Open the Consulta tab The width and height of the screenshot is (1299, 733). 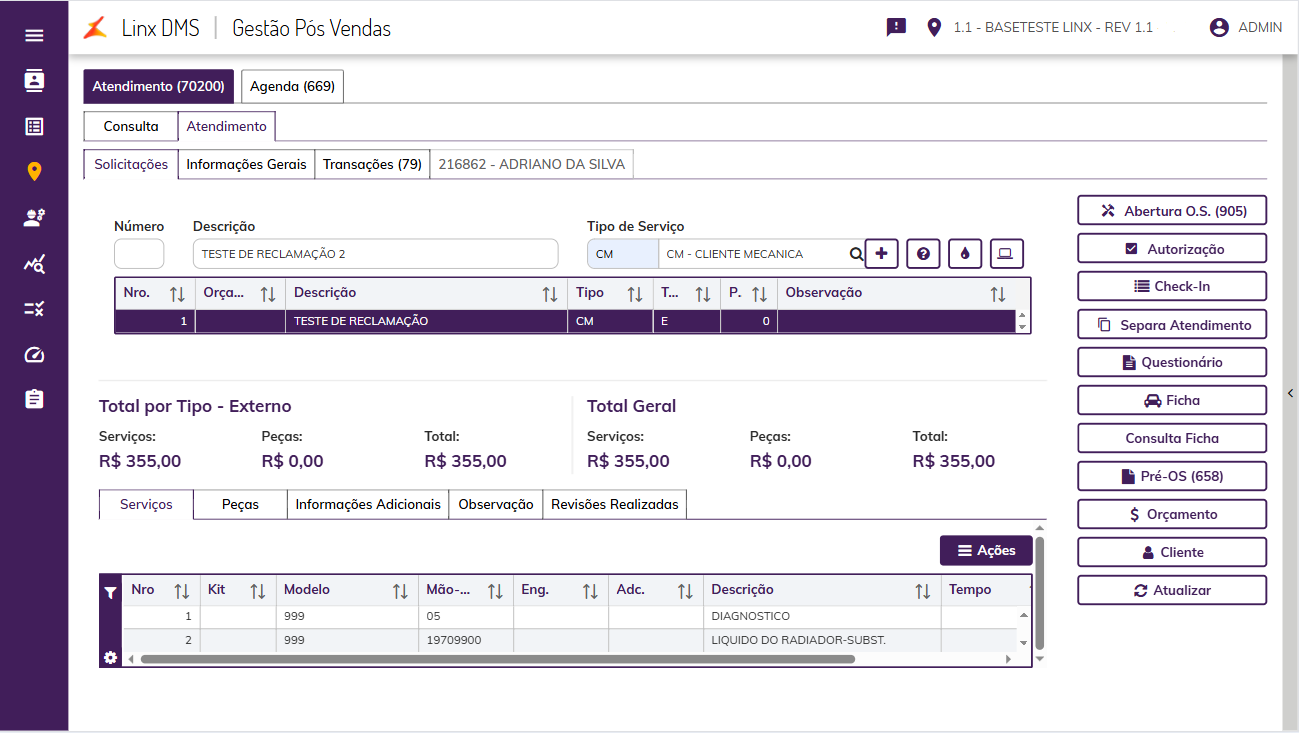131,126
